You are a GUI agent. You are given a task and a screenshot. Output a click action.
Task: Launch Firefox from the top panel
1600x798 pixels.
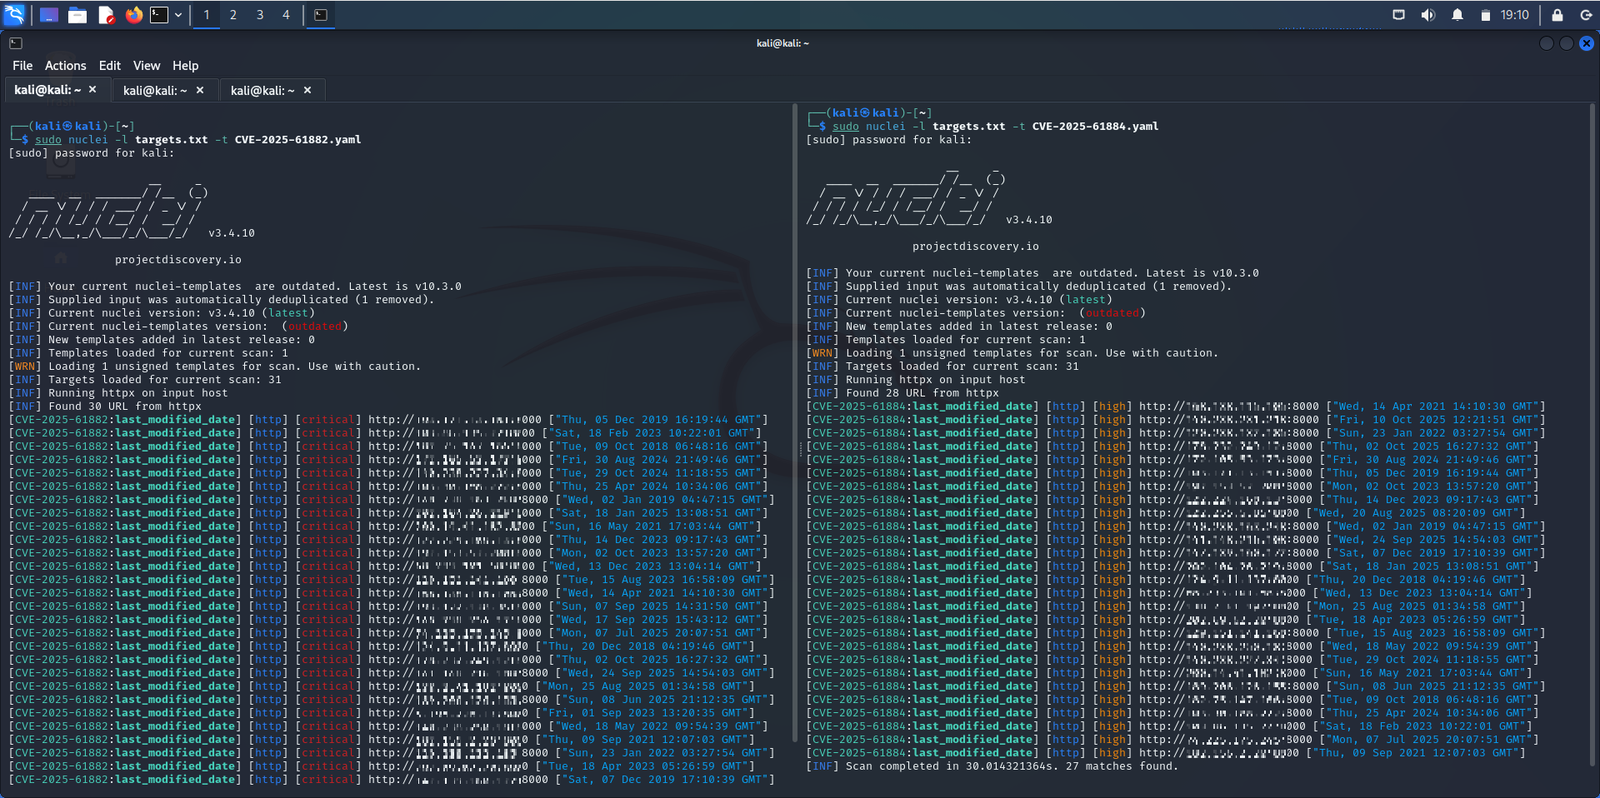coord(134,15)
